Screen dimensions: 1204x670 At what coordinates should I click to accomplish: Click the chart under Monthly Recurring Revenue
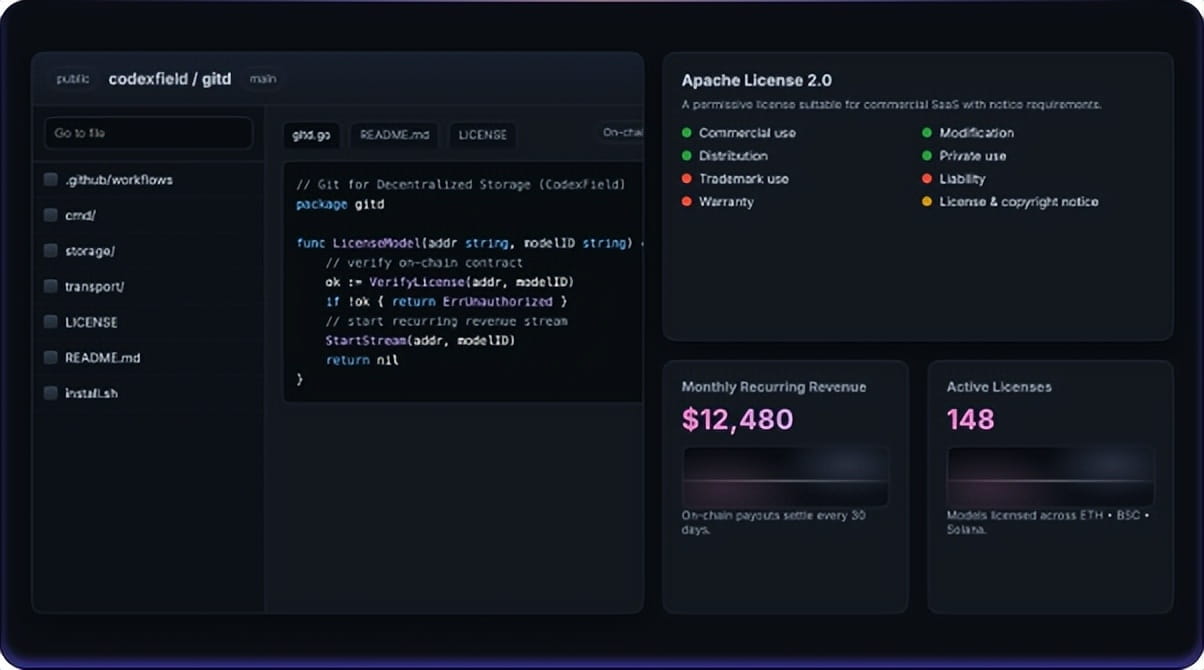785,477
